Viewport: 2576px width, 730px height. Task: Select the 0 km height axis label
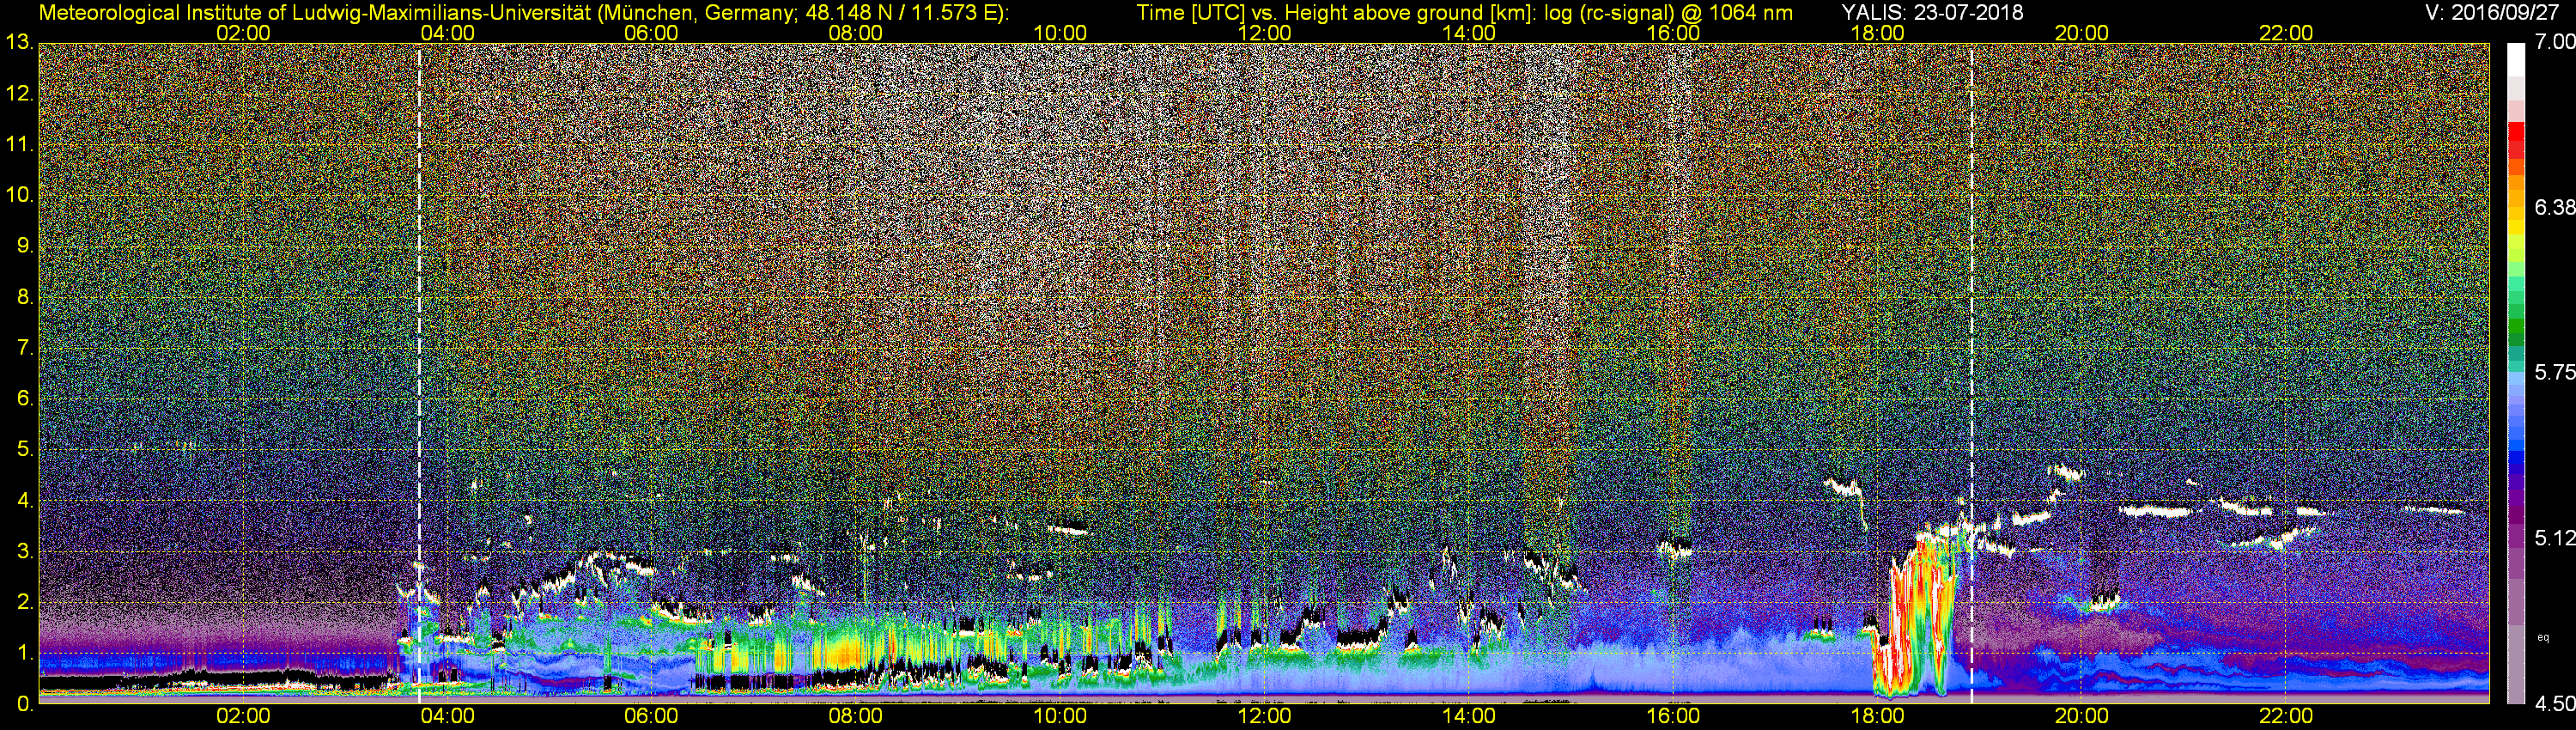pos(25,704)
